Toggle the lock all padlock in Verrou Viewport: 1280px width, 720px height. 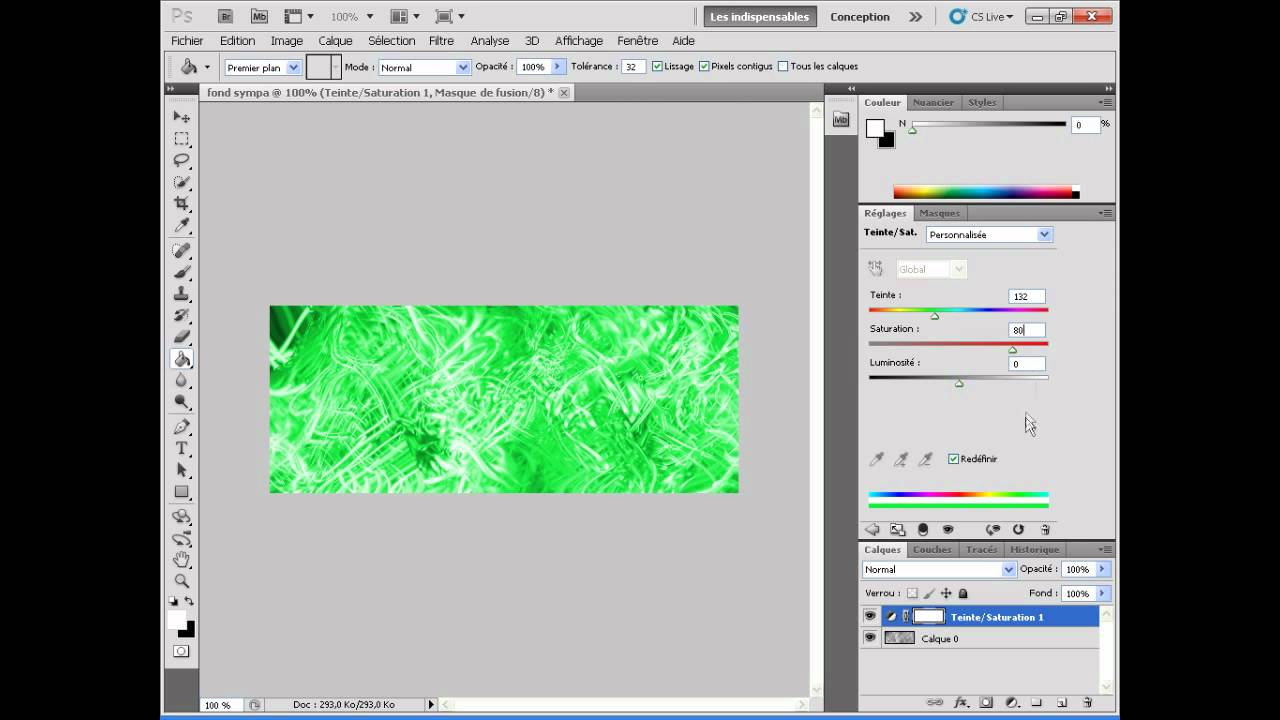pos(963,593)
